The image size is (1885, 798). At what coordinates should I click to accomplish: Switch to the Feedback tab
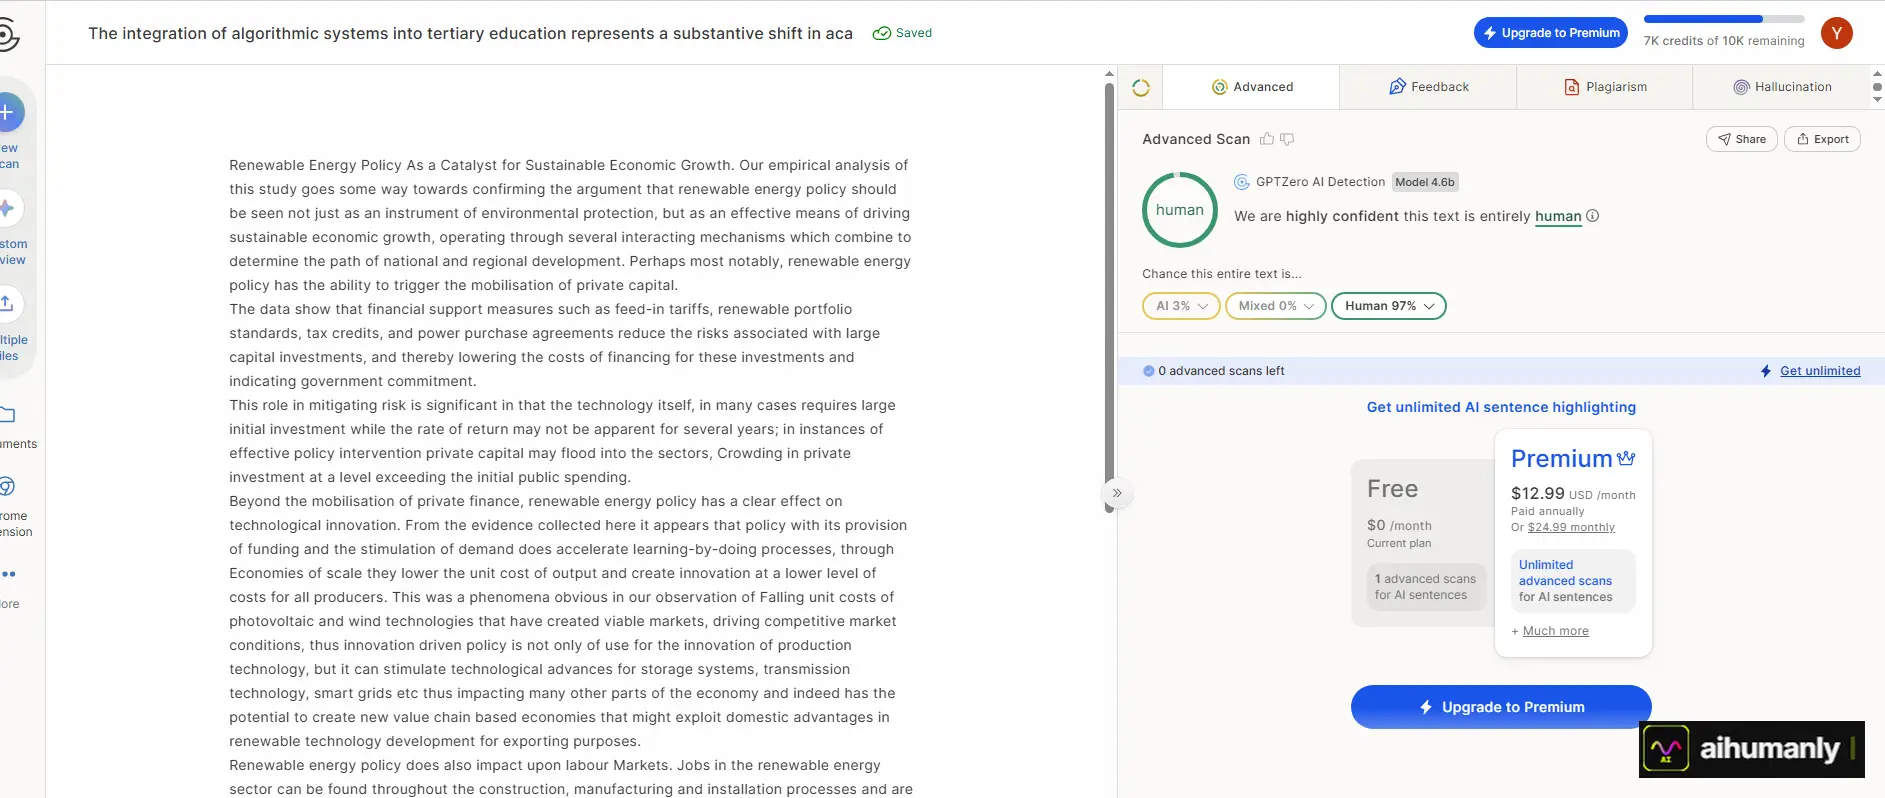point(1428,87)
